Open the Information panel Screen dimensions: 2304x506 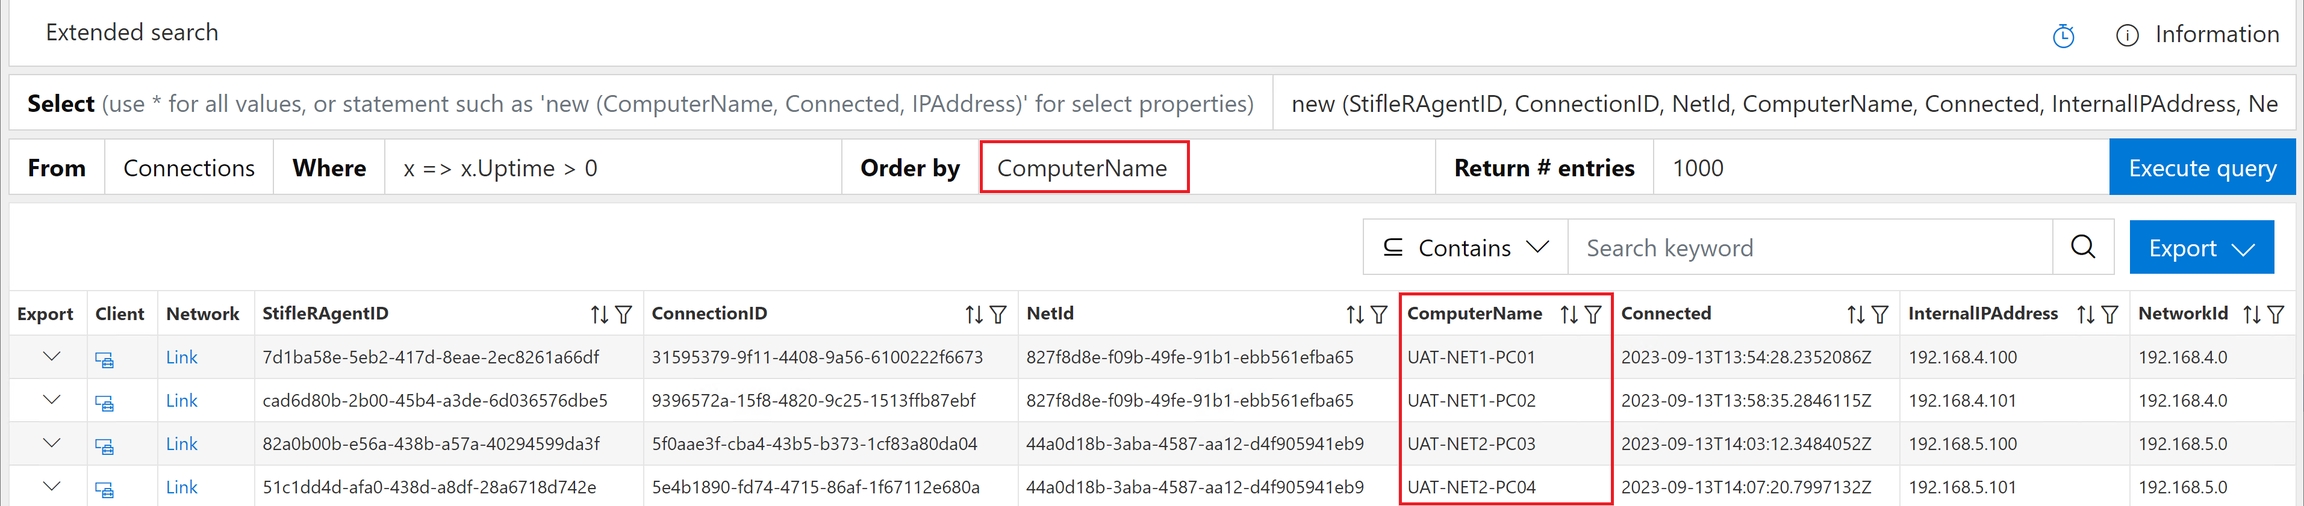tap(2198, 35)
